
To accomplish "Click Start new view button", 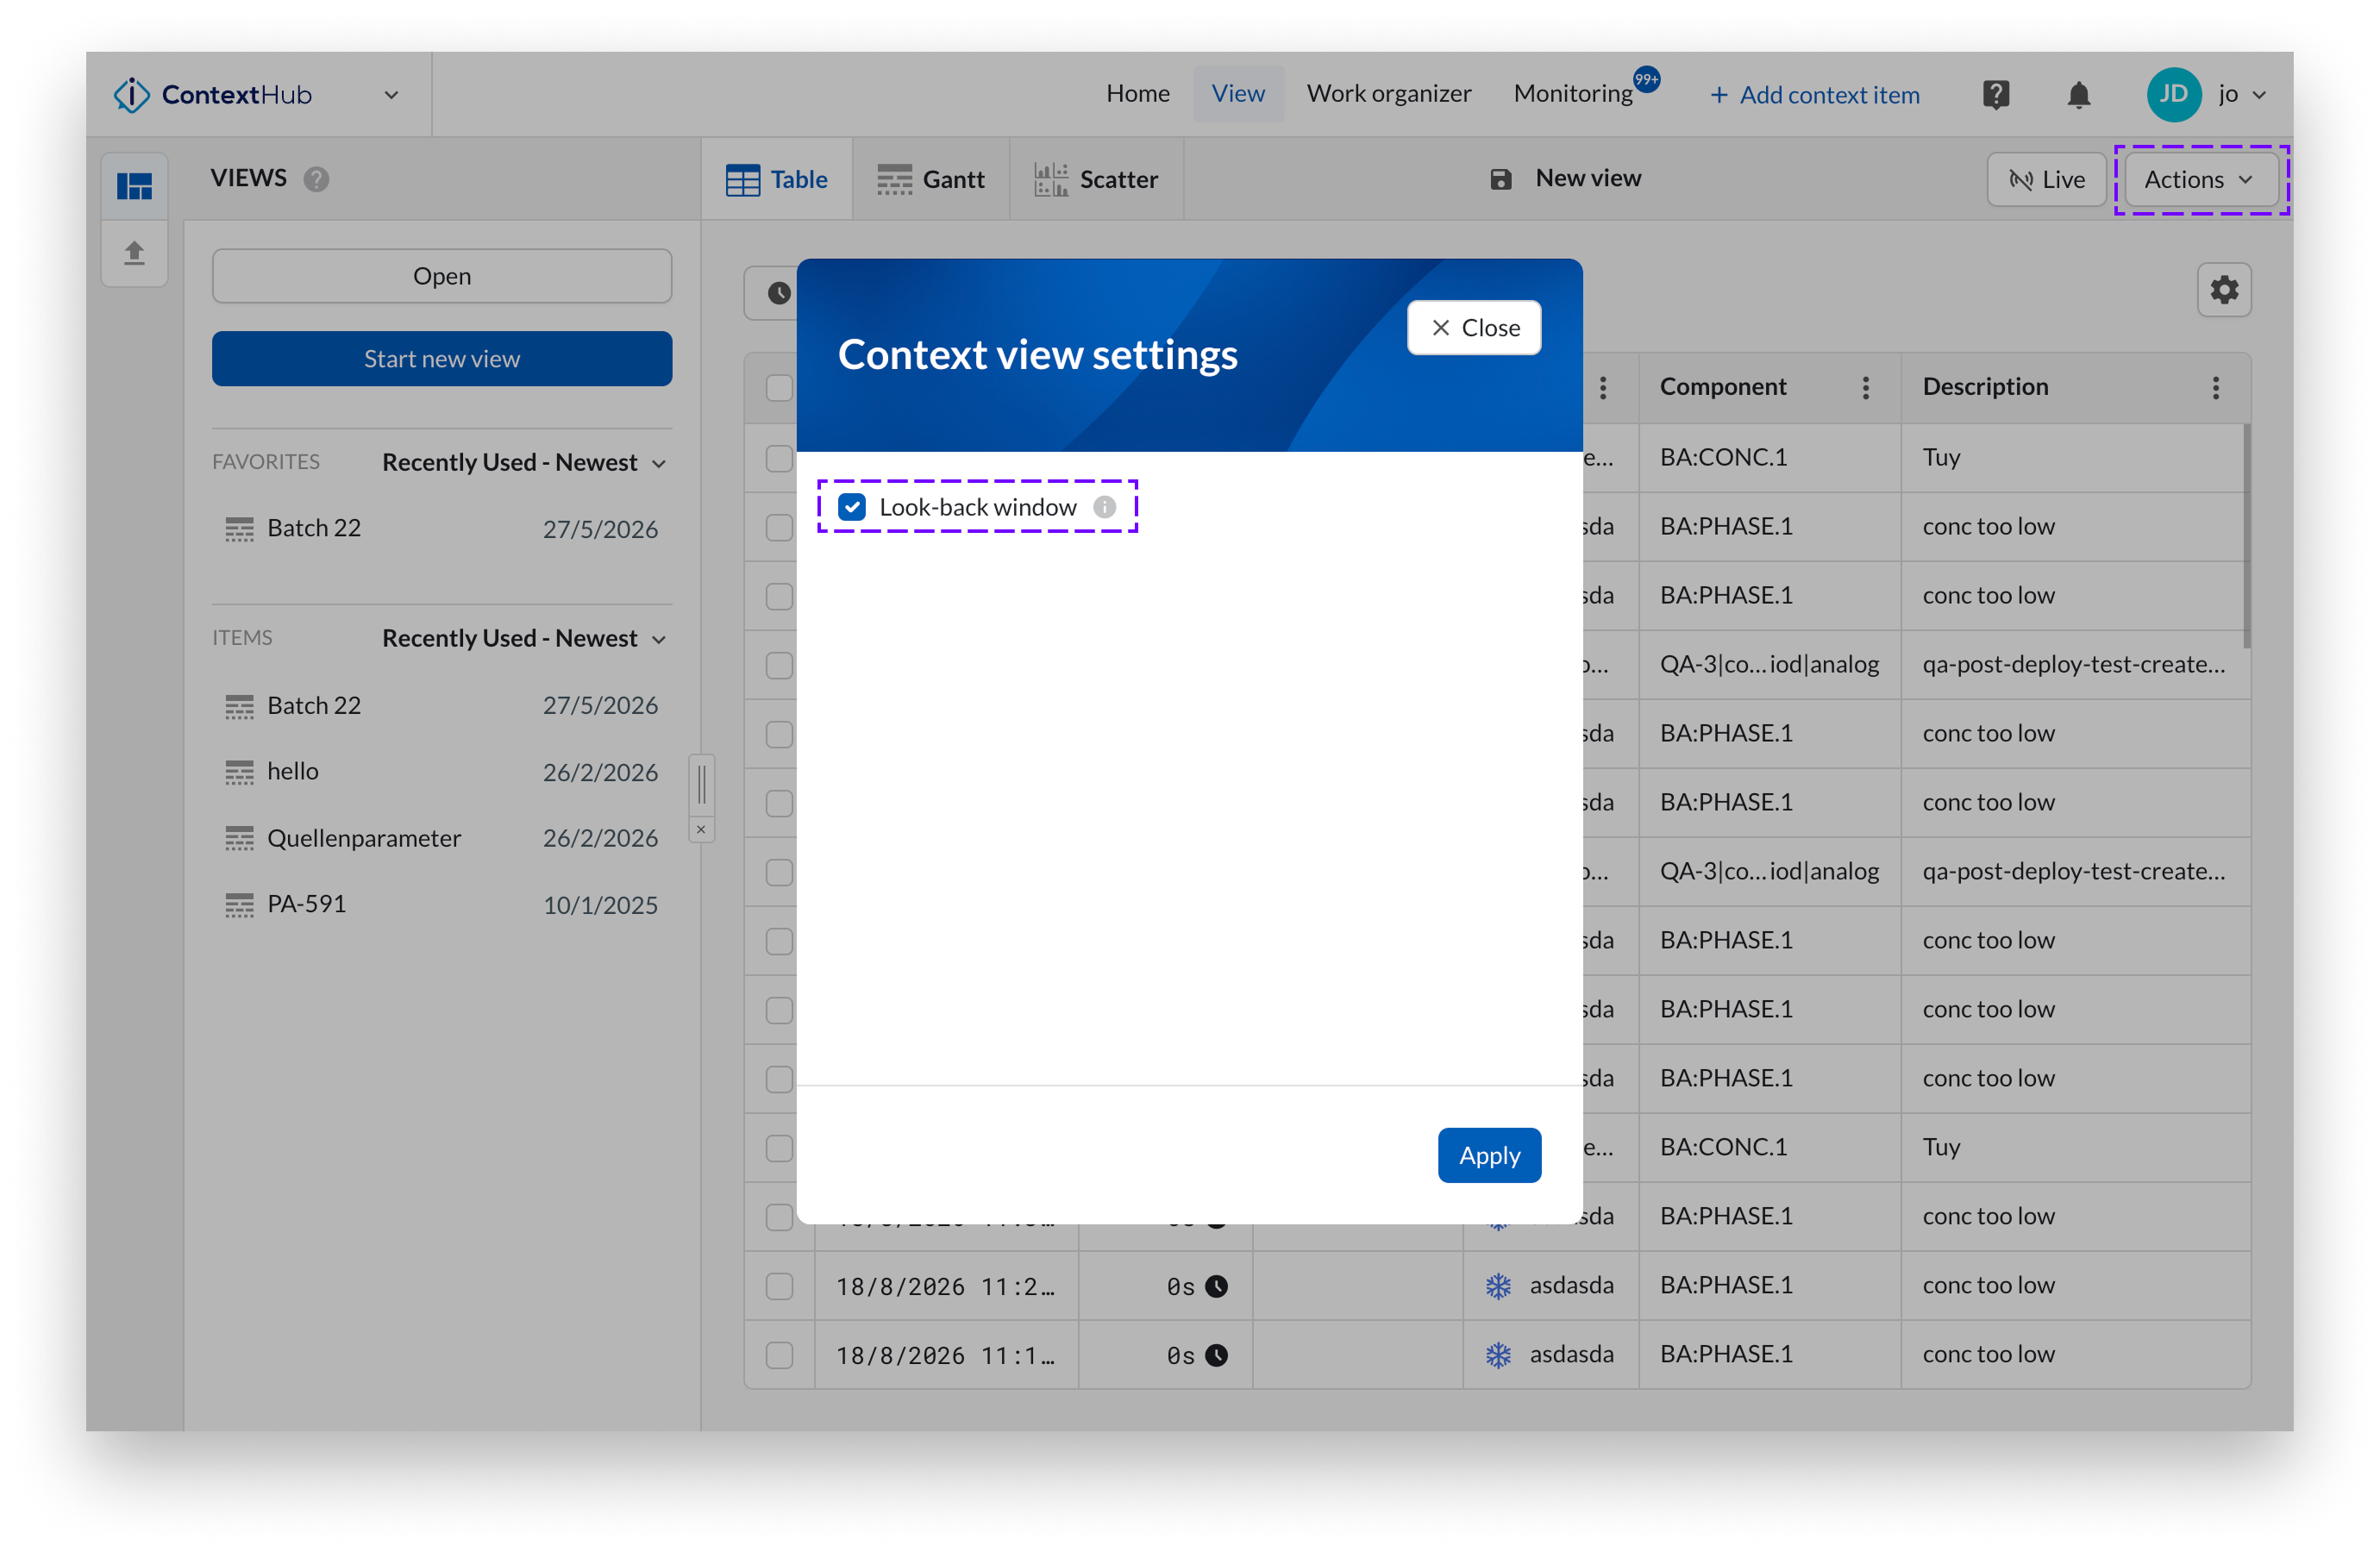I will [442, 359].
